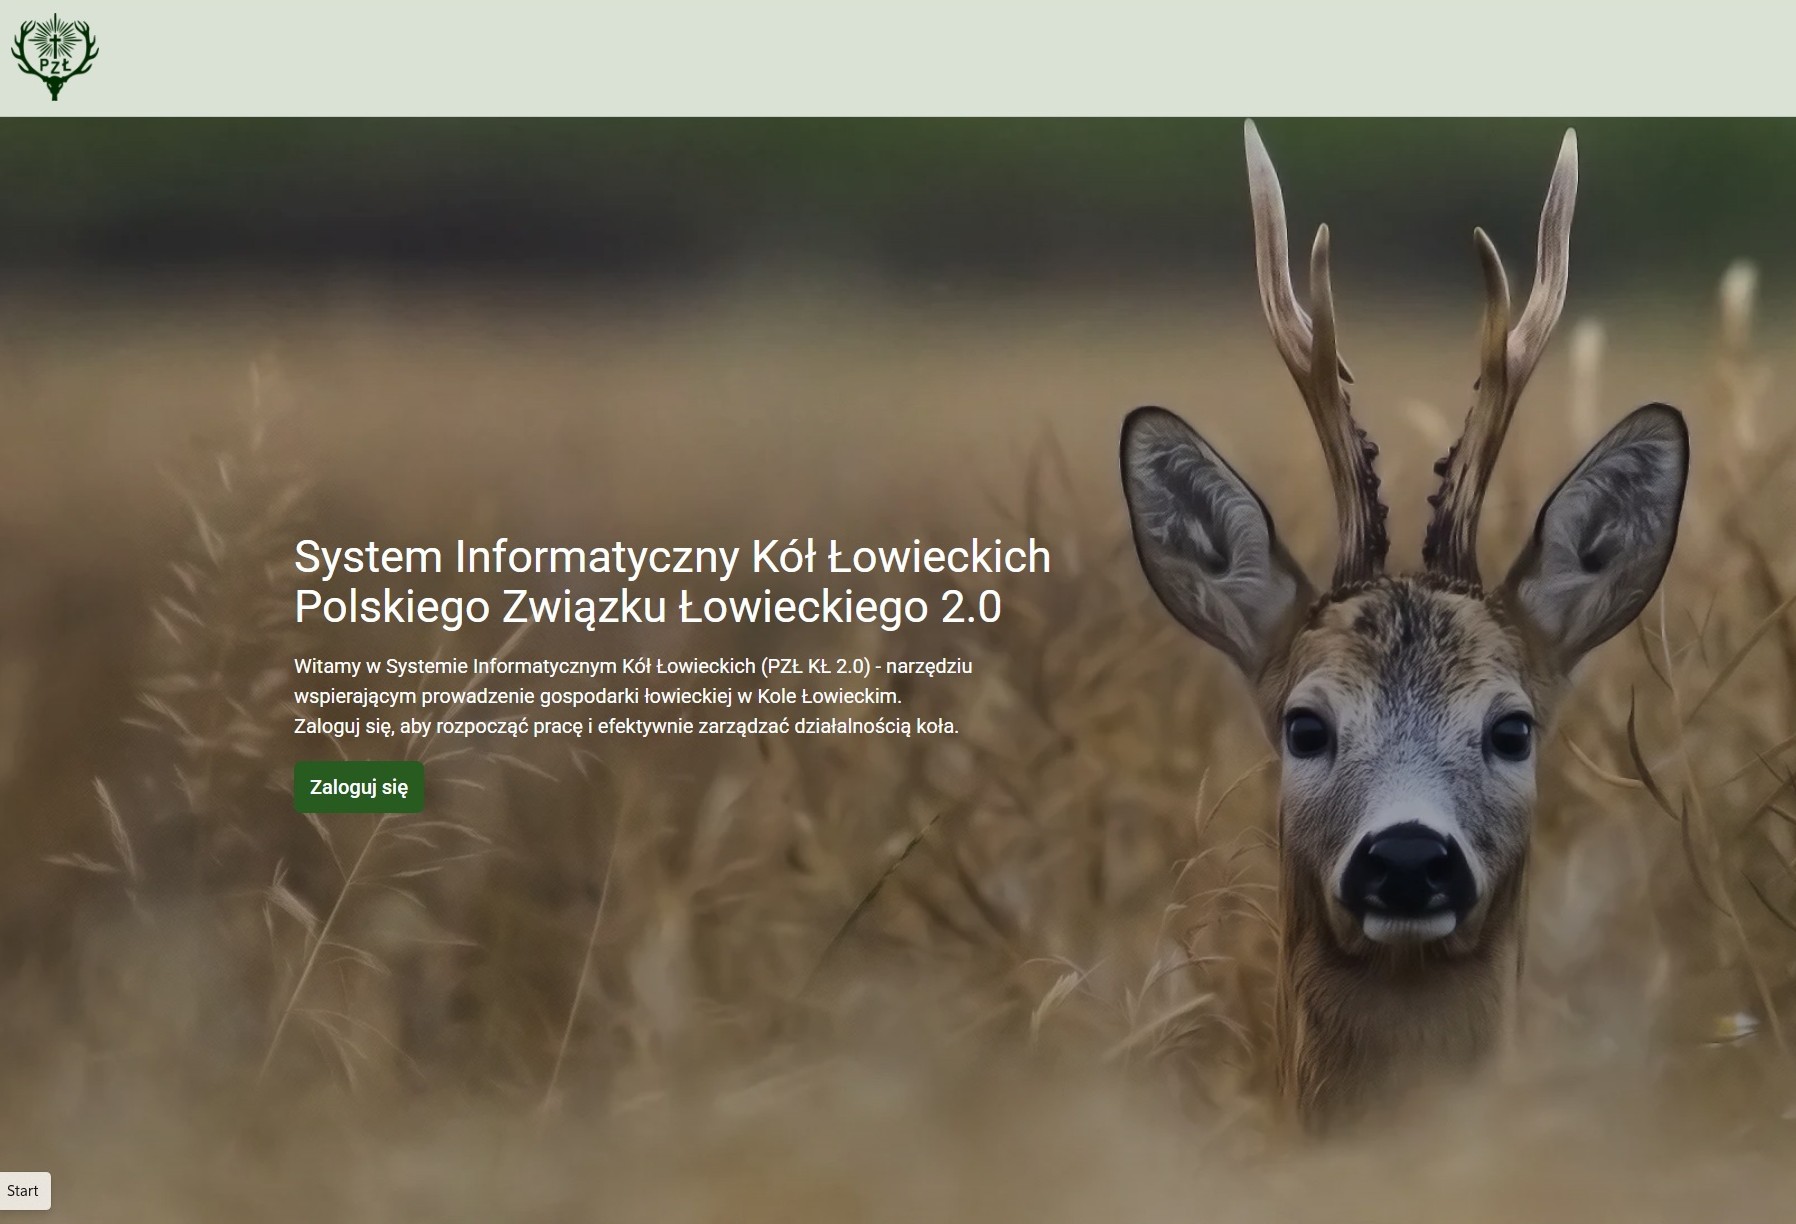Select the heading System Informatyczny Kół Łowieckich
This screenshot has width=1796, height=1224.
pyautogui.click(x=672, y=556)
